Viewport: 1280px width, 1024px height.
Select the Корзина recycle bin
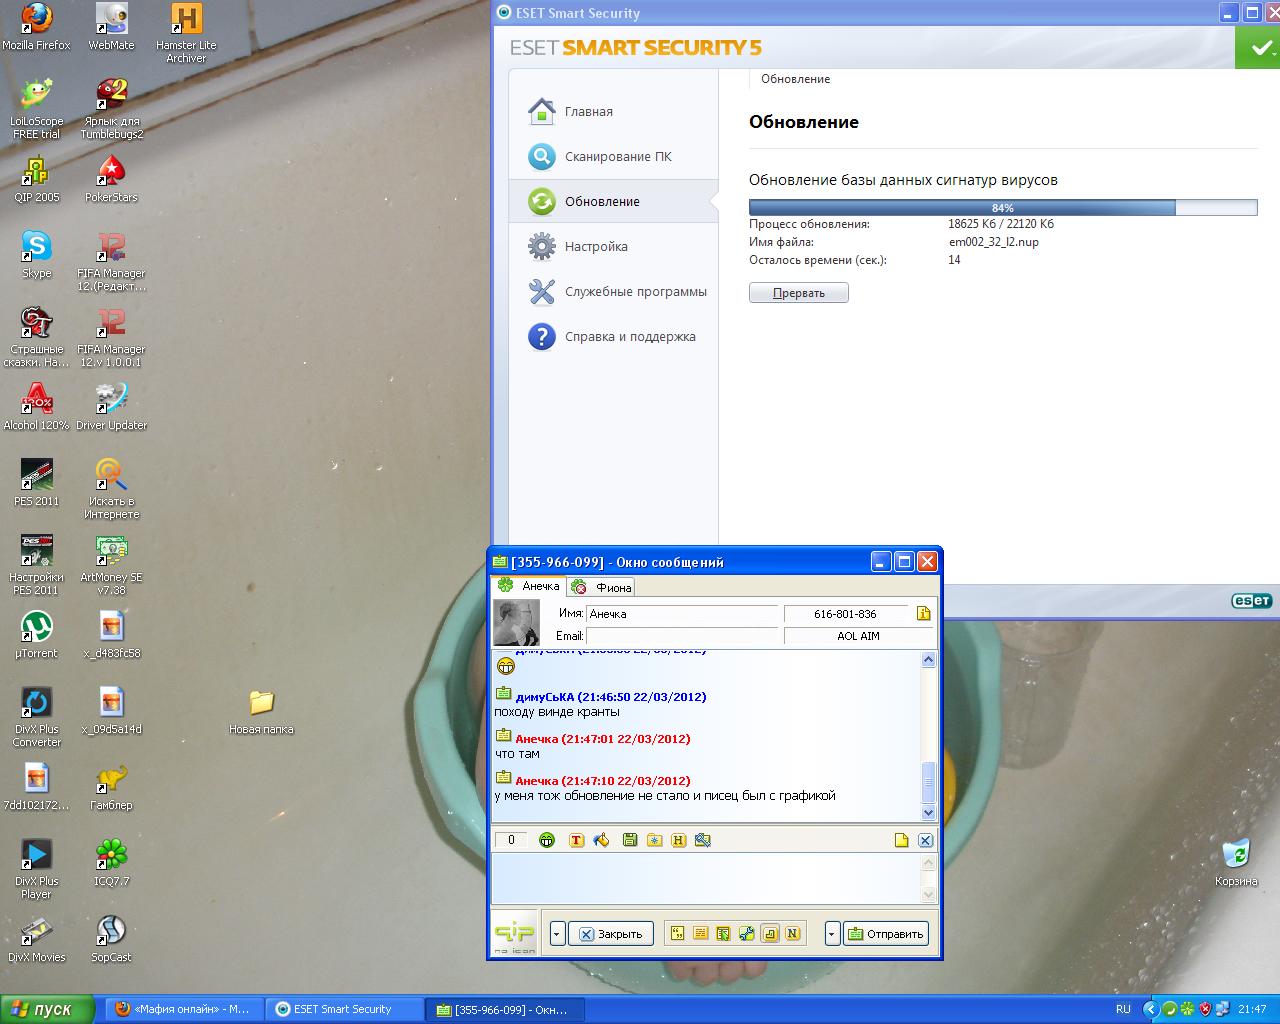1236,863
